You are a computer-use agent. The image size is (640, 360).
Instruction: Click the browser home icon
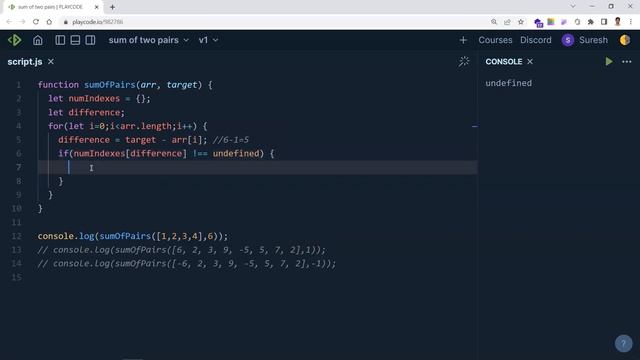coord(49,22)
